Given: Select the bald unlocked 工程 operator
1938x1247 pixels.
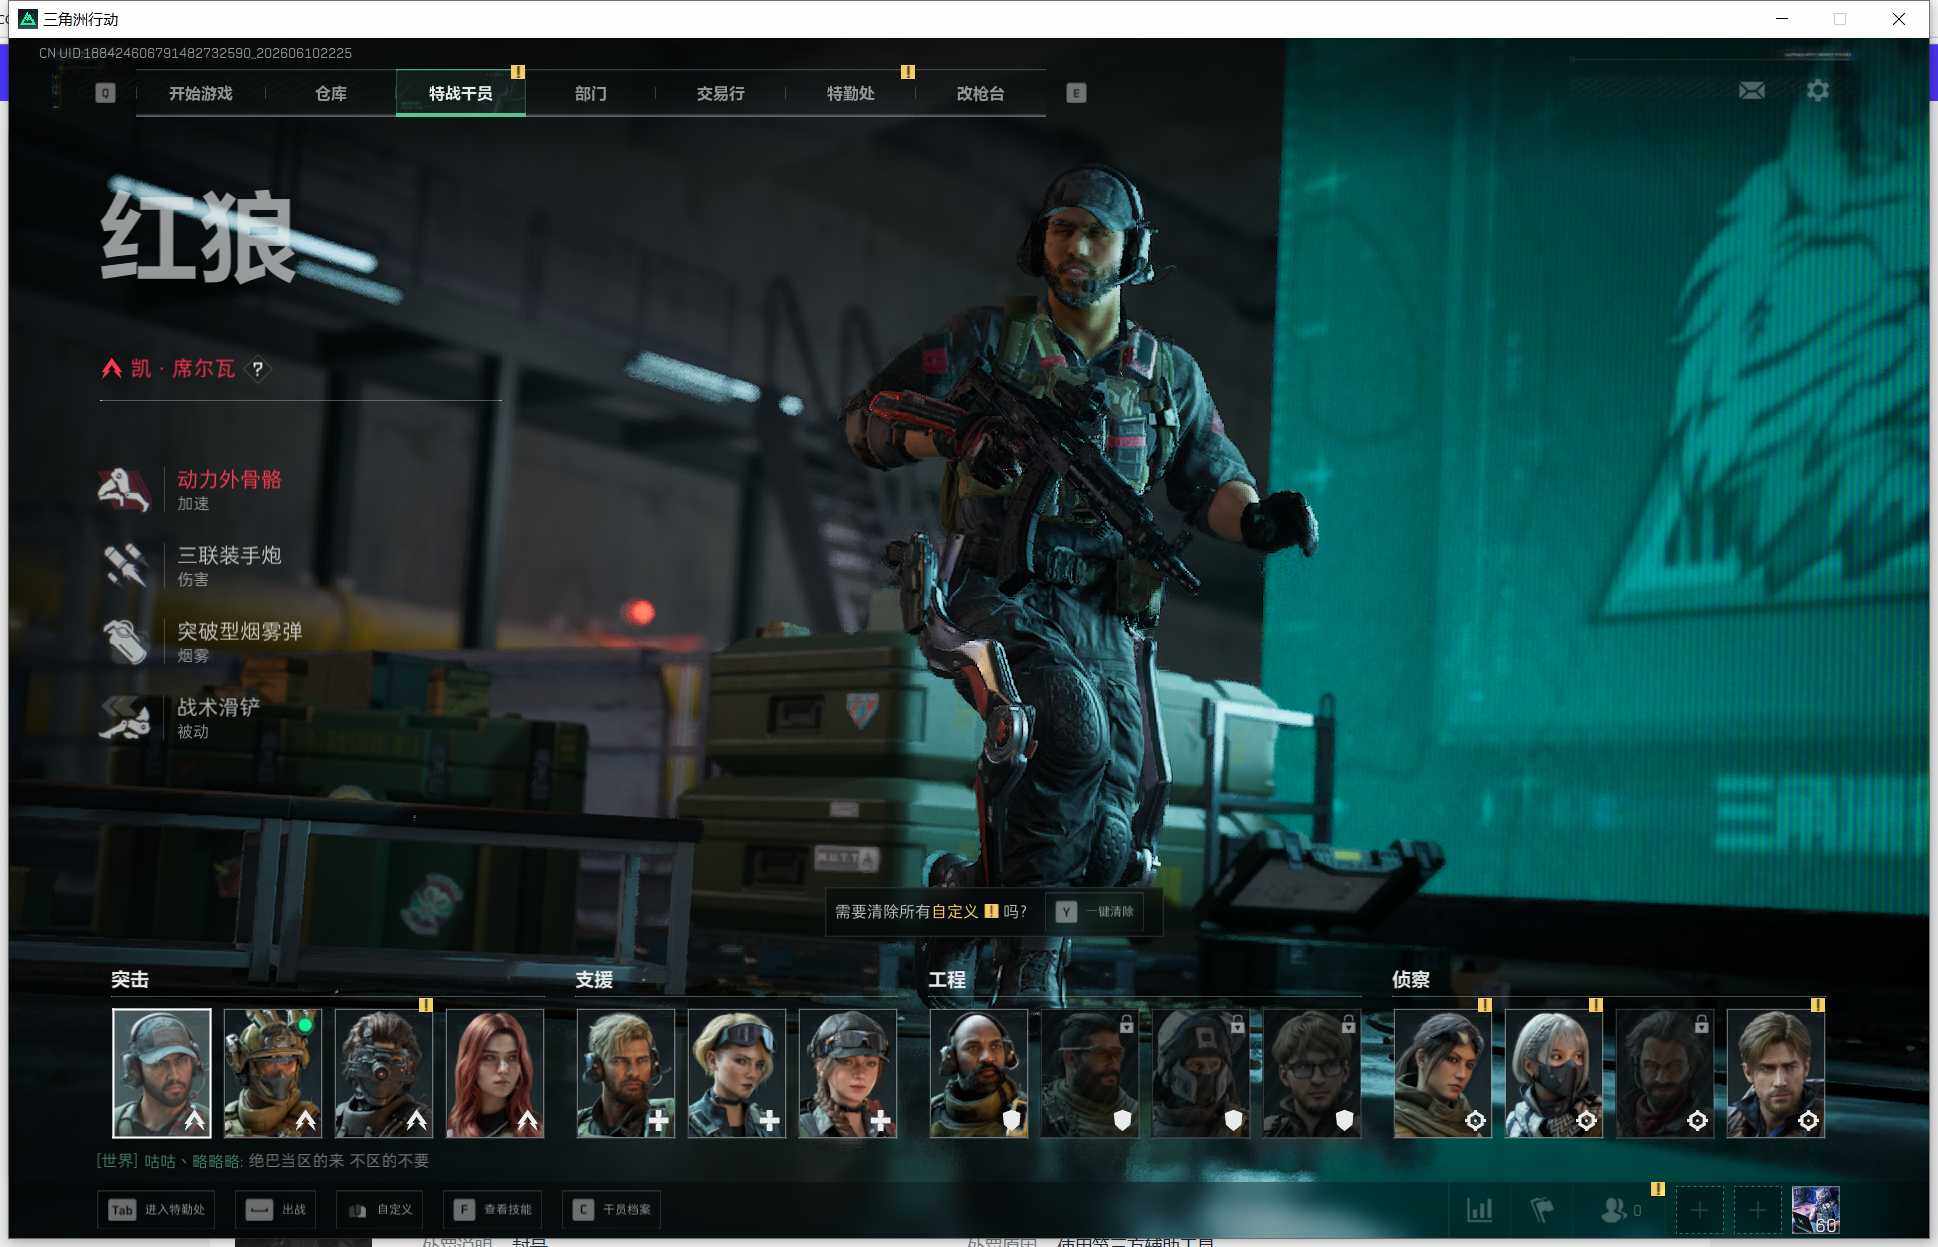Looking at the screenshot, I should click(x=979, y=1073).
